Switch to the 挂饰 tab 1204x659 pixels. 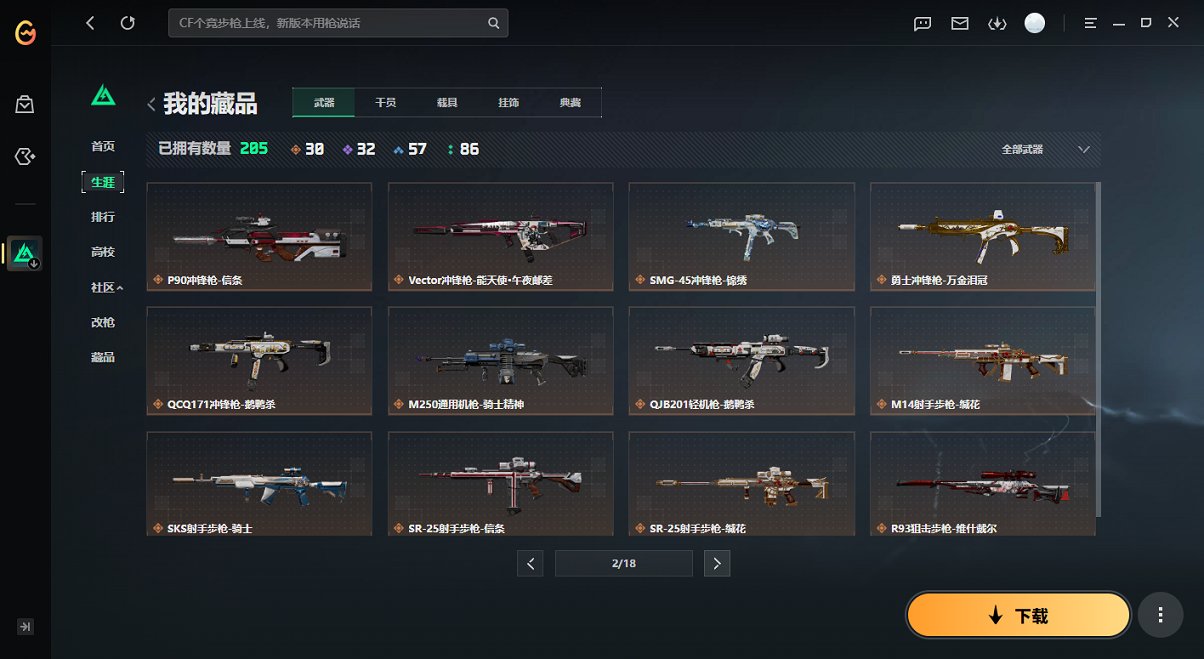[x=509, y=103]
